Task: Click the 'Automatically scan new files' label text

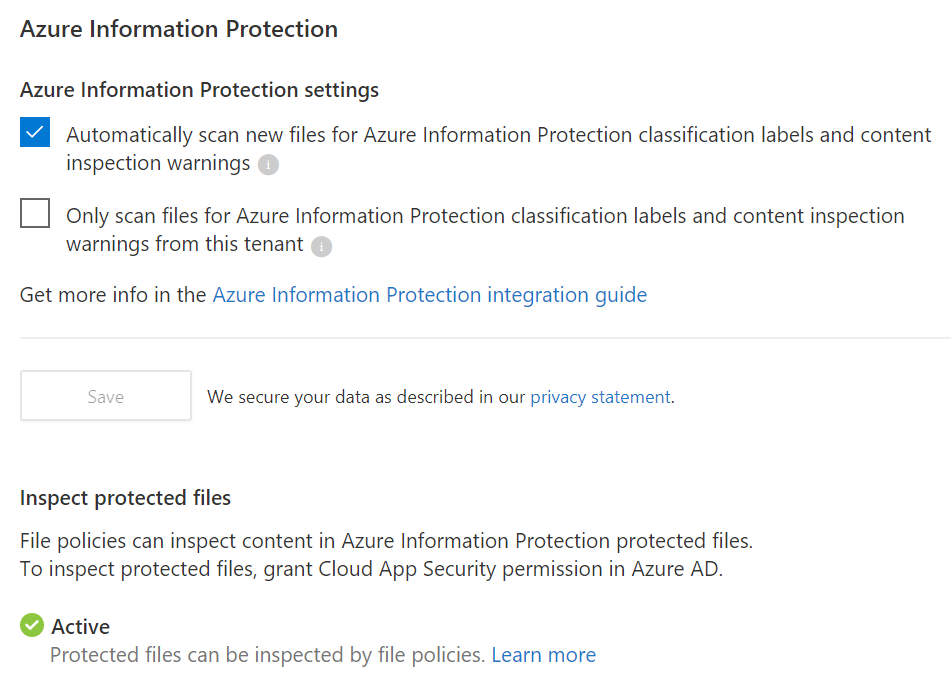Action: [498, 135]
